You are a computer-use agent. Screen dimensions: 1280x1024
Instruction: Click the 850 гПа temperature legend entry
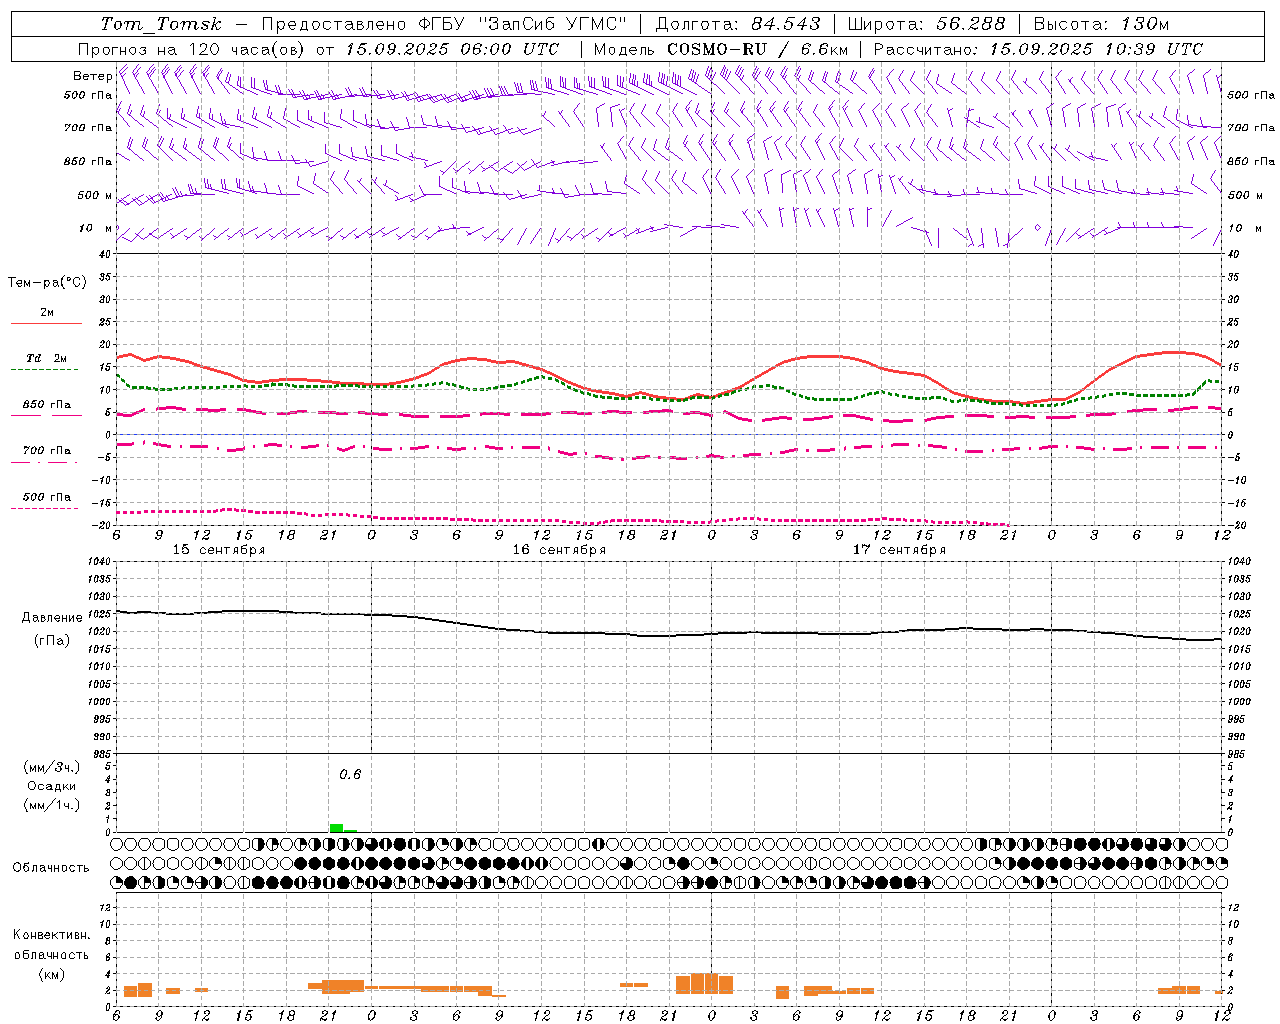(x=46, y=408)
